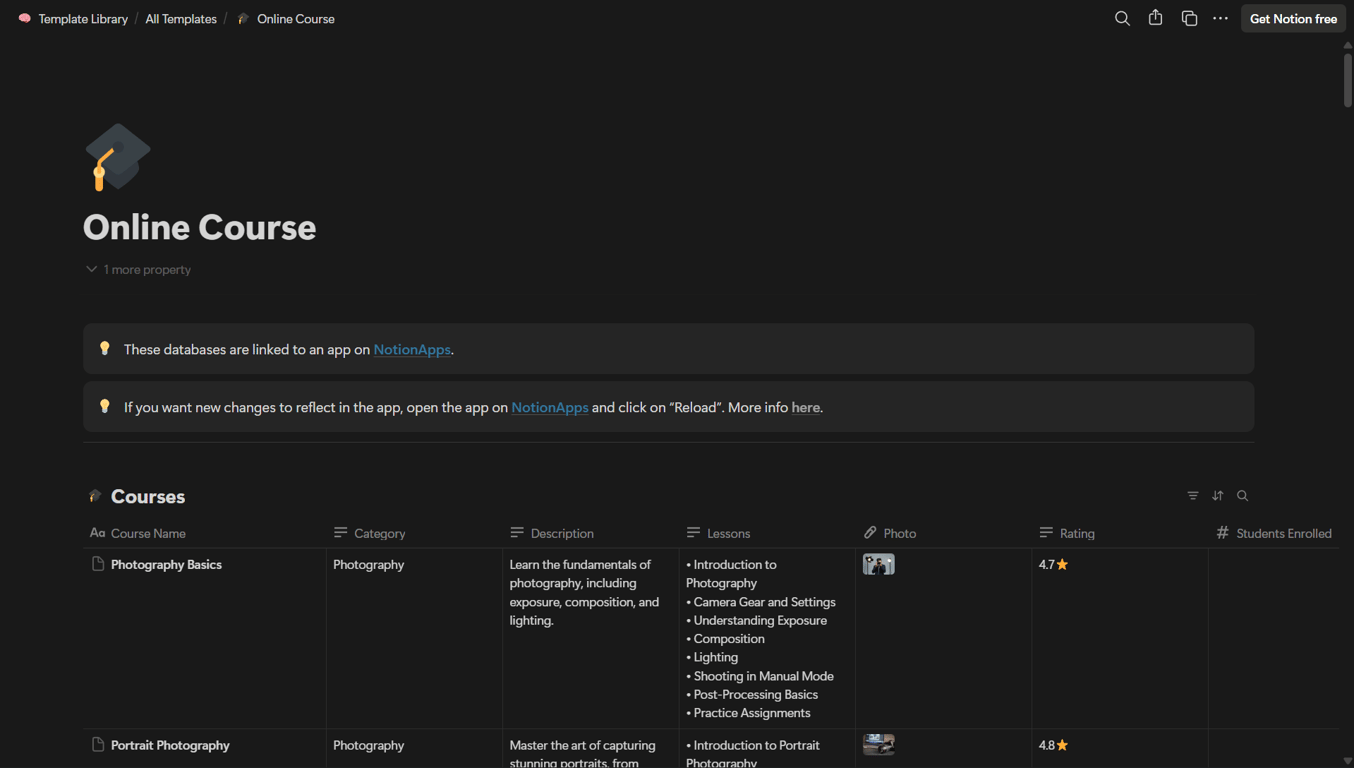Open the Courses filter icon

click(1193, 496)
